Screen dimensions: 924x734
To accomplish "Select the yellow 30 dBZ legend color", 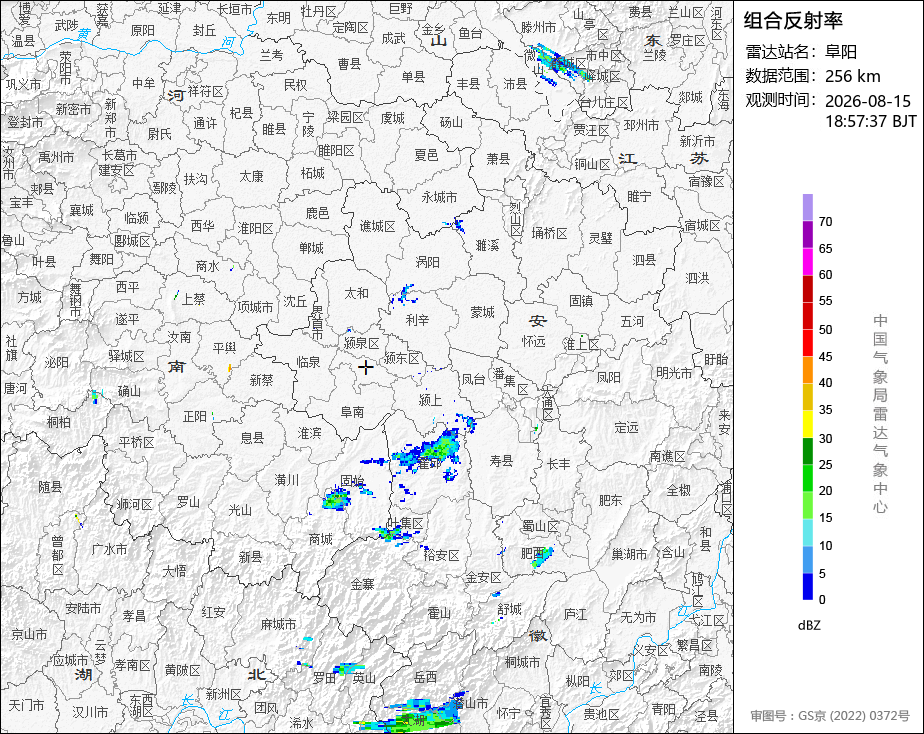I will point(807,424).
